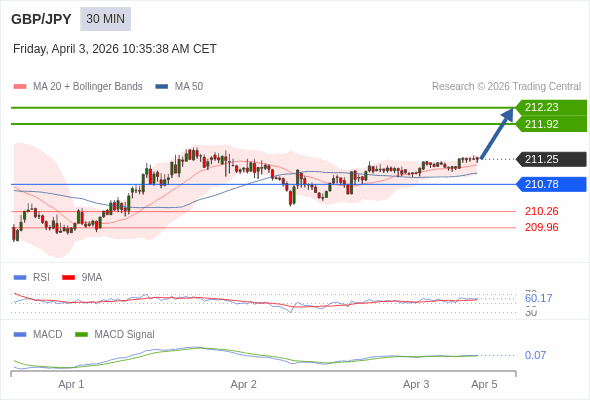Click the MACD legend label

(48, 335)
